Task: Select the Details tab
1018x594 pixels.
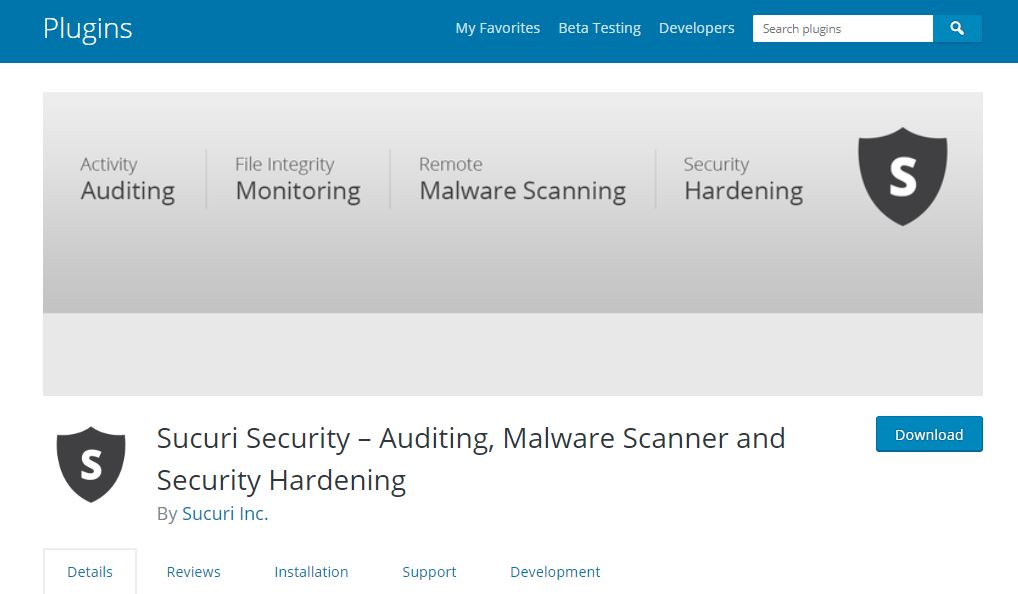Action: click(90, 572)
